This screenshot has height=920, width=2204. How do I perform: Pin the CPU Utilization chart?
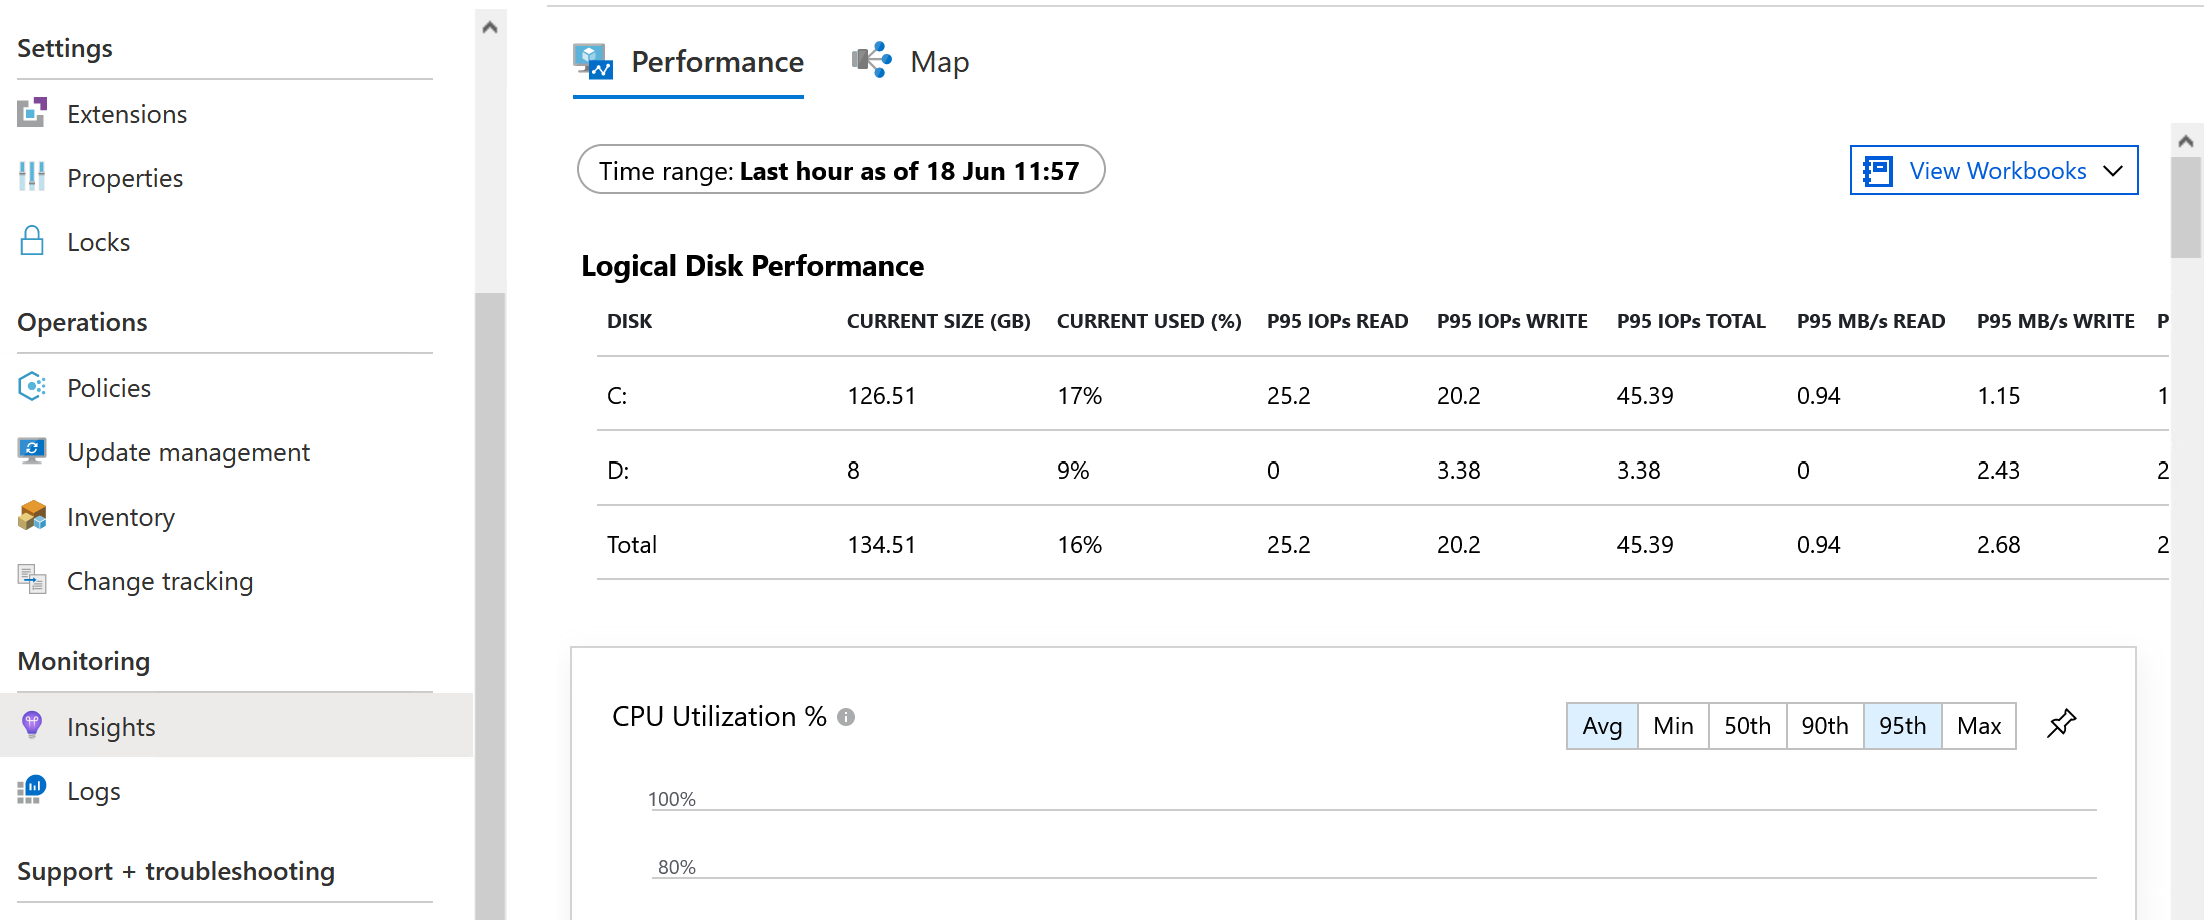(x=2061, y=724)
